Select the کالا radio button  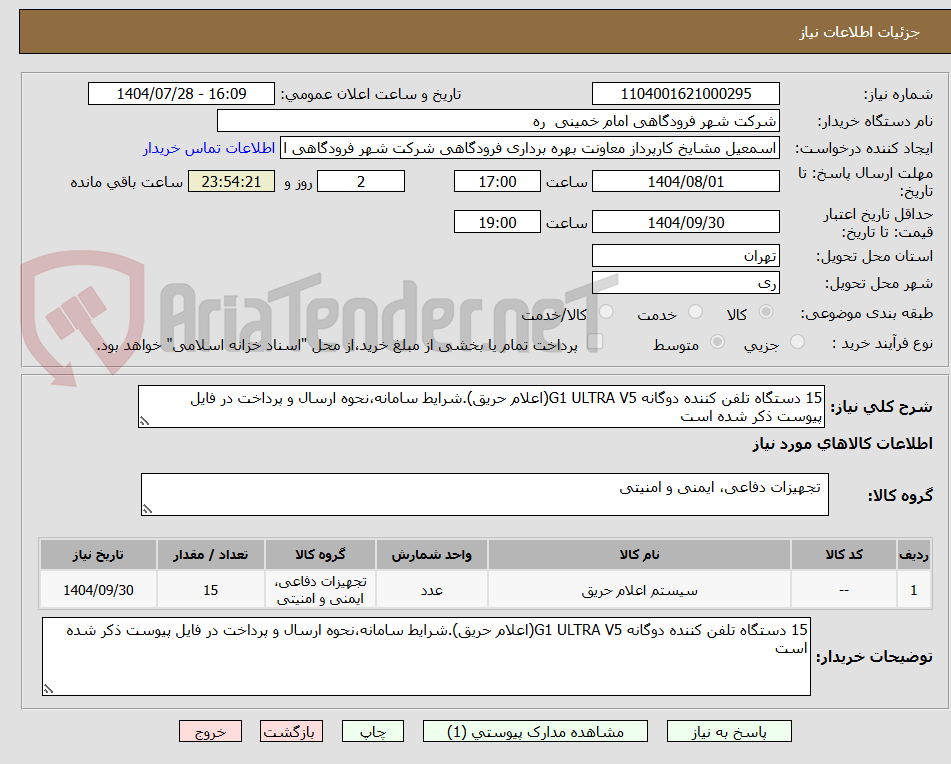pos(766,312)
